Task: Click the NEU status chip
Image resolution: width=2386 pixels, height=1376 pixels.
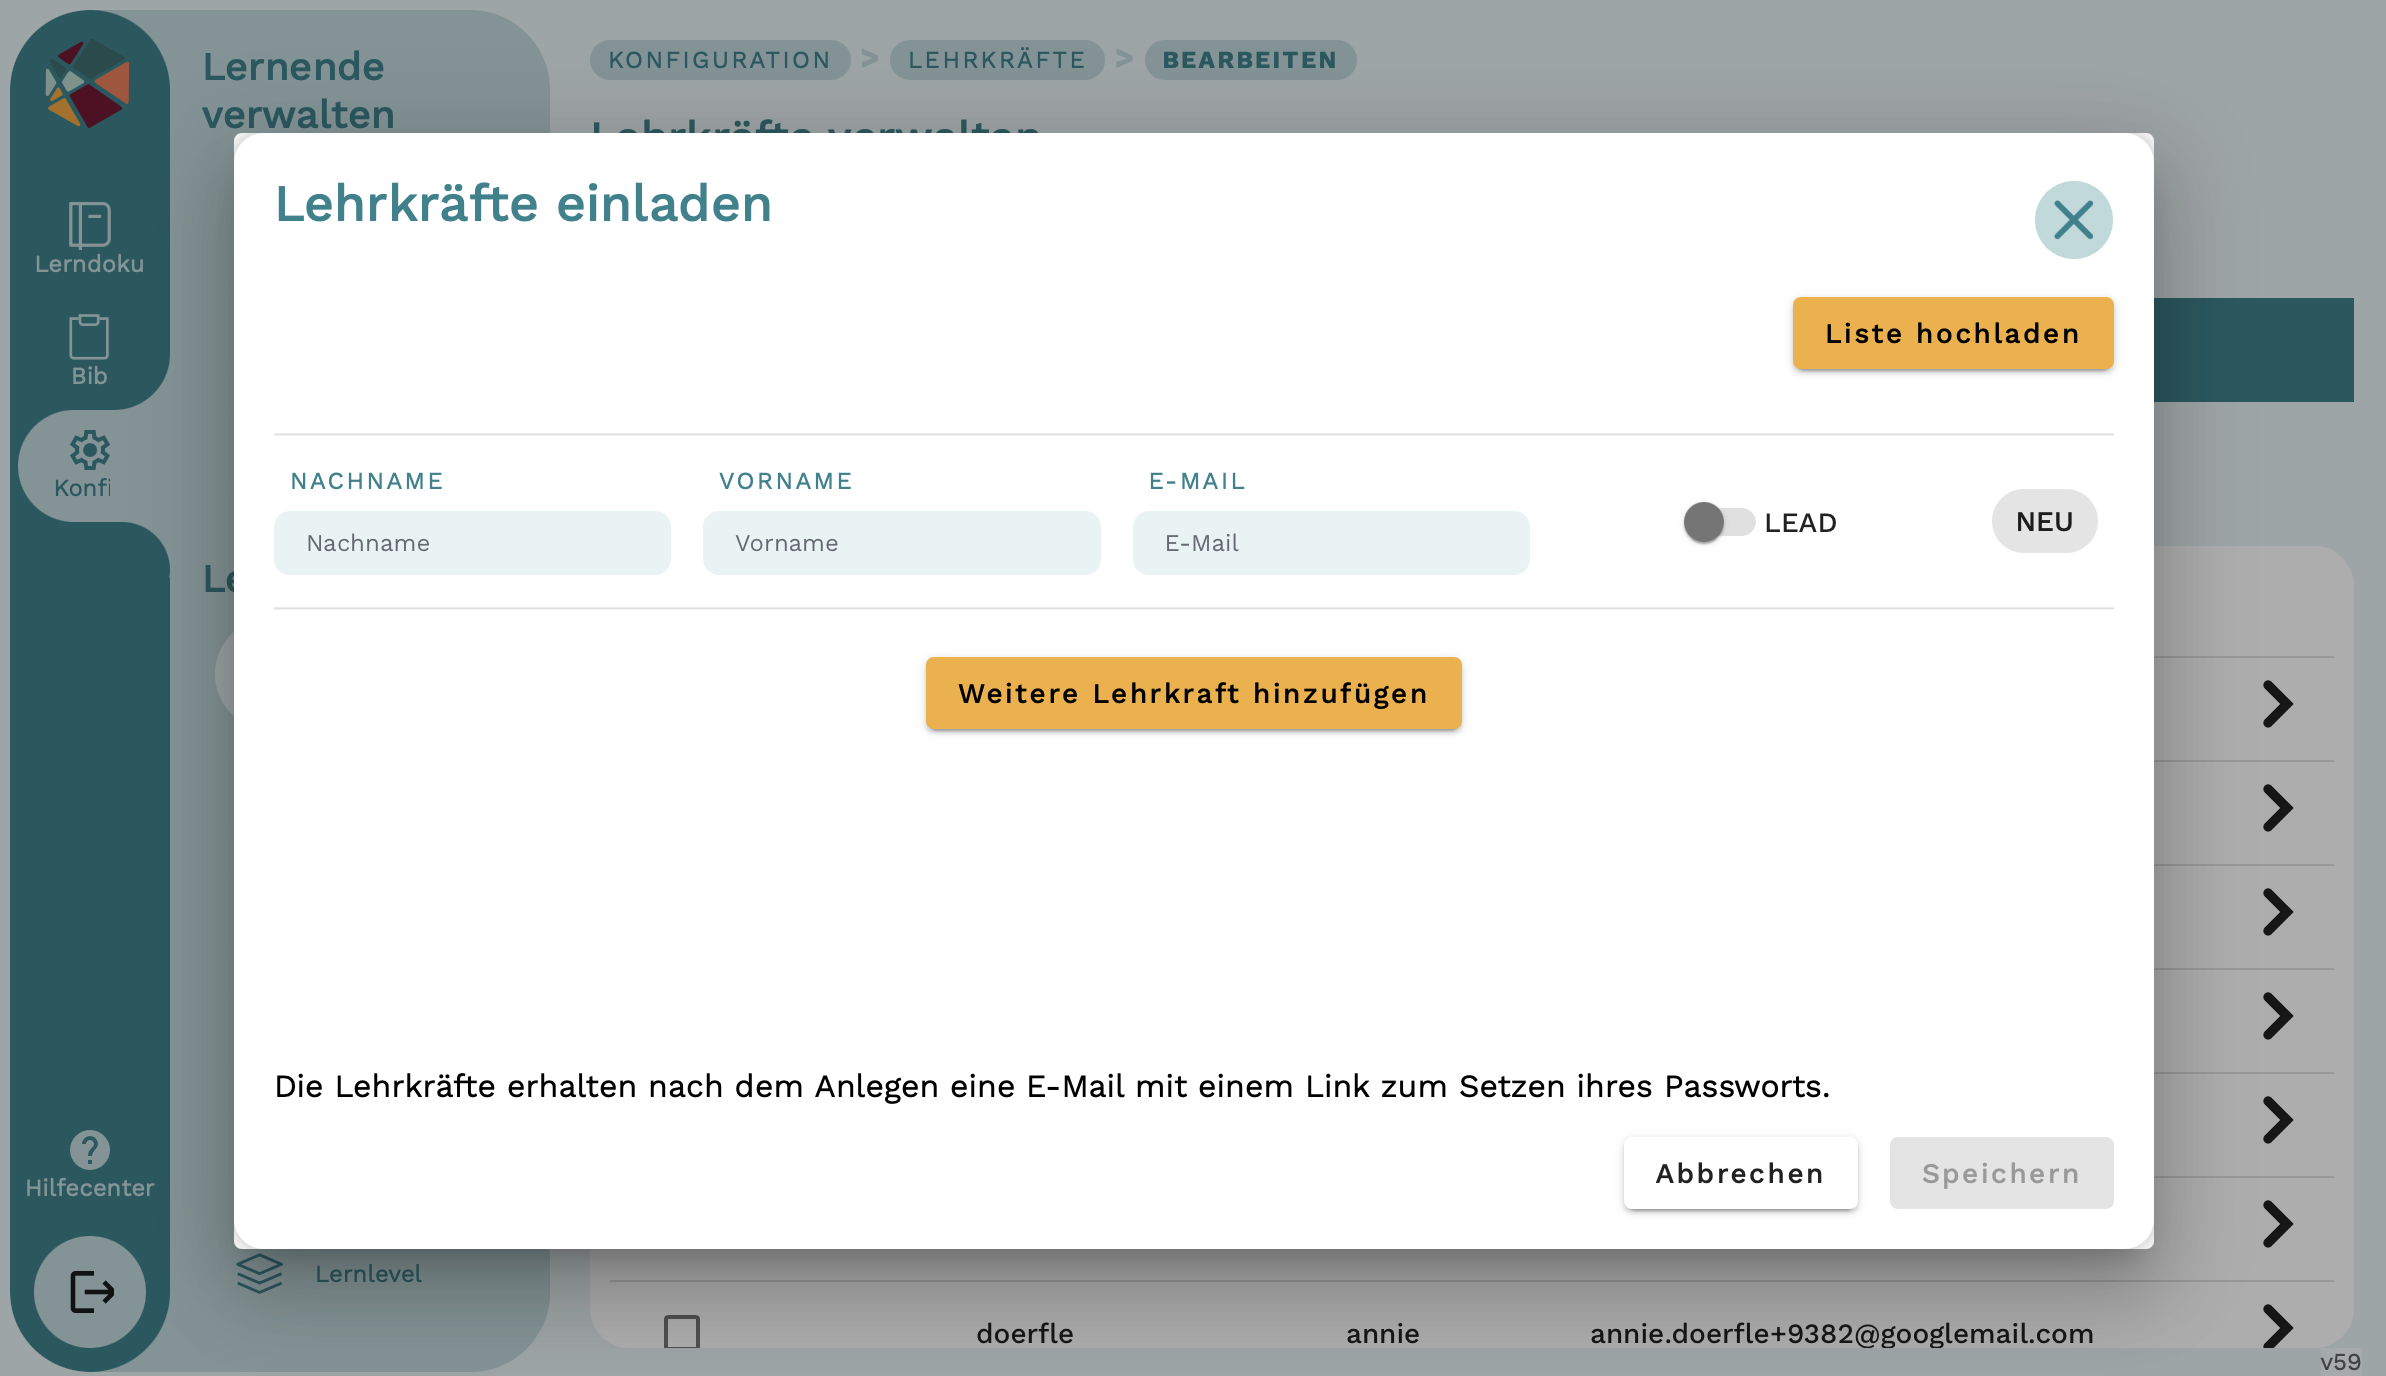Action: 2044,522
